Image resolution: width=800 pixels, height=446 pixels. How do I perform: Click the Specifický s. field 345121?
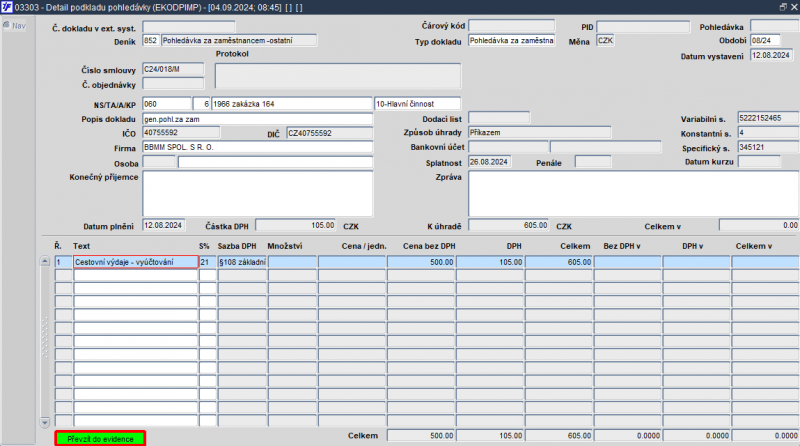click(x=768, y=147)
